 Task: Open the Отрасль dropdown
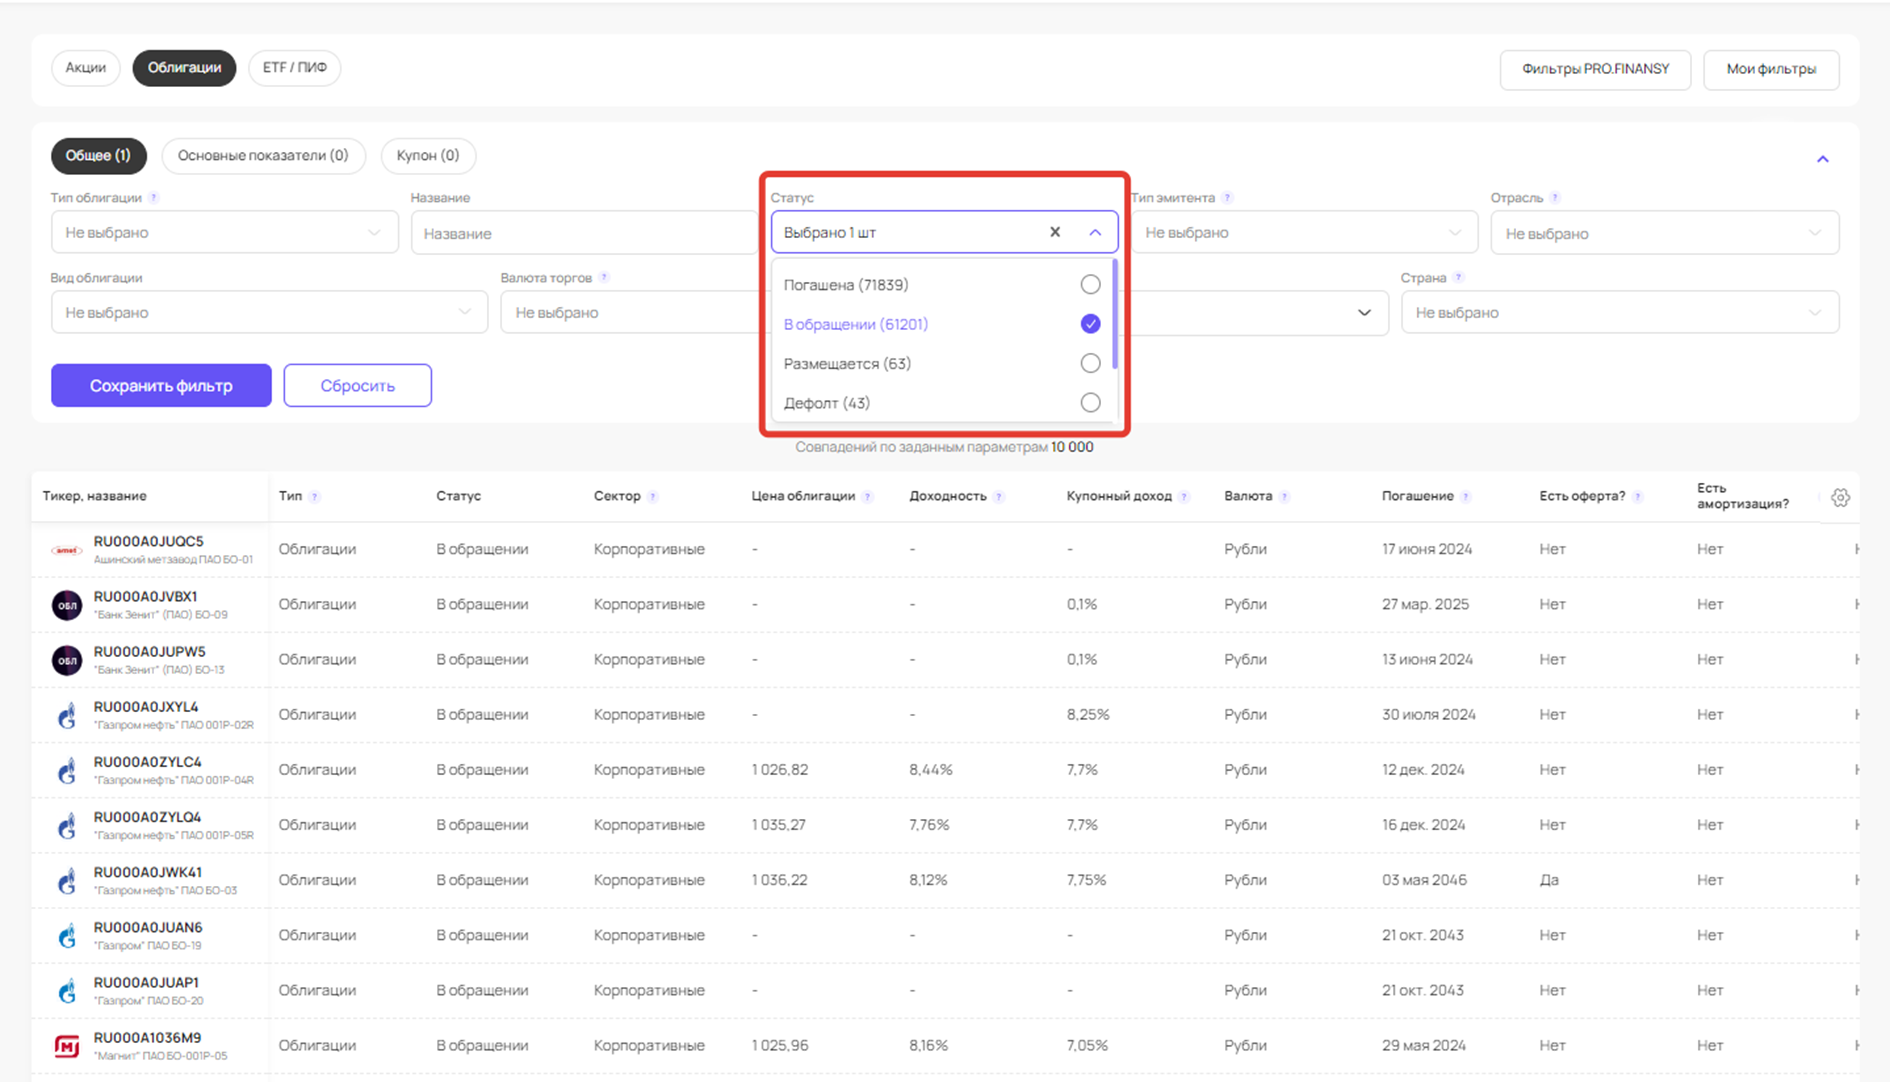[x=1664, y=233]
